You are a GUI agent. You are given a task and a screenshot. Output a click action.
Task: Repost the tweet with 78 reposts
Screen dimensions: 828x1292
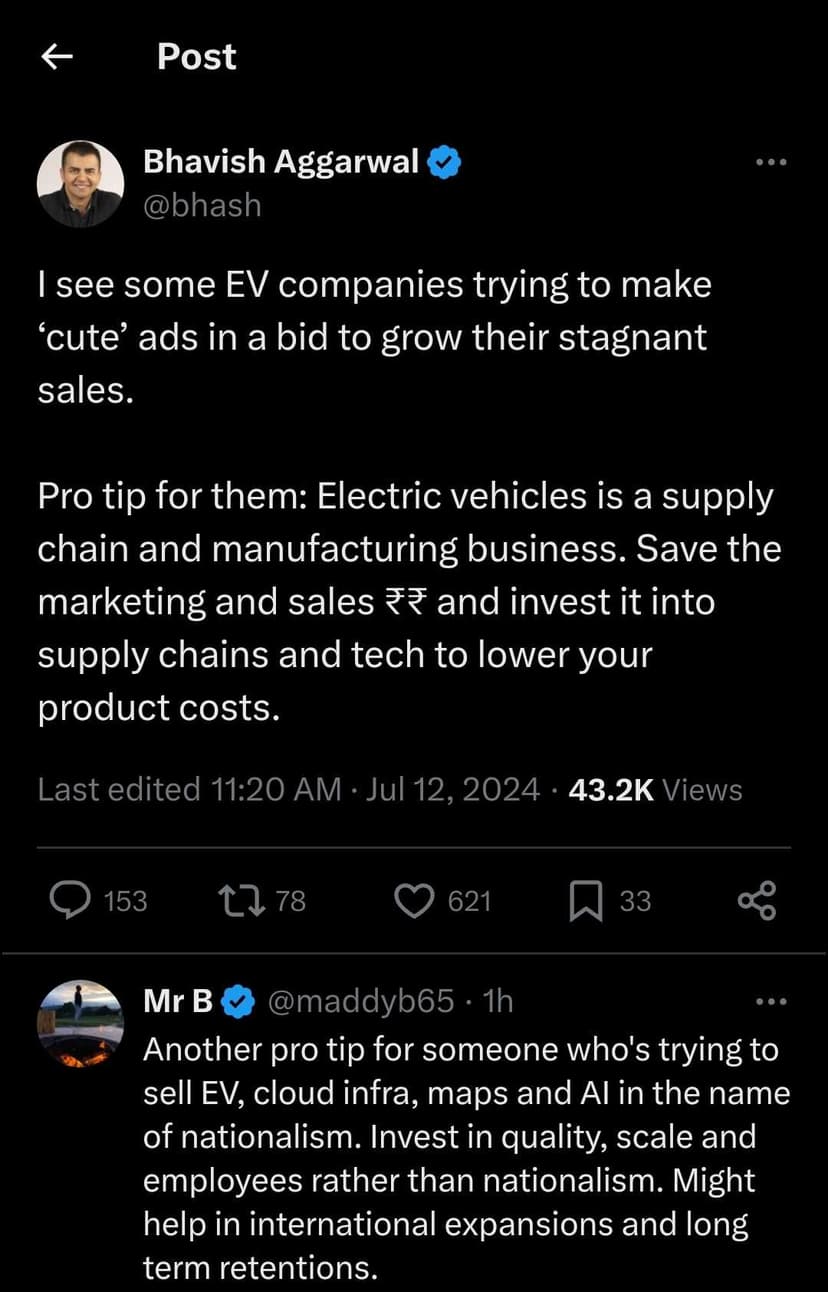240,901
